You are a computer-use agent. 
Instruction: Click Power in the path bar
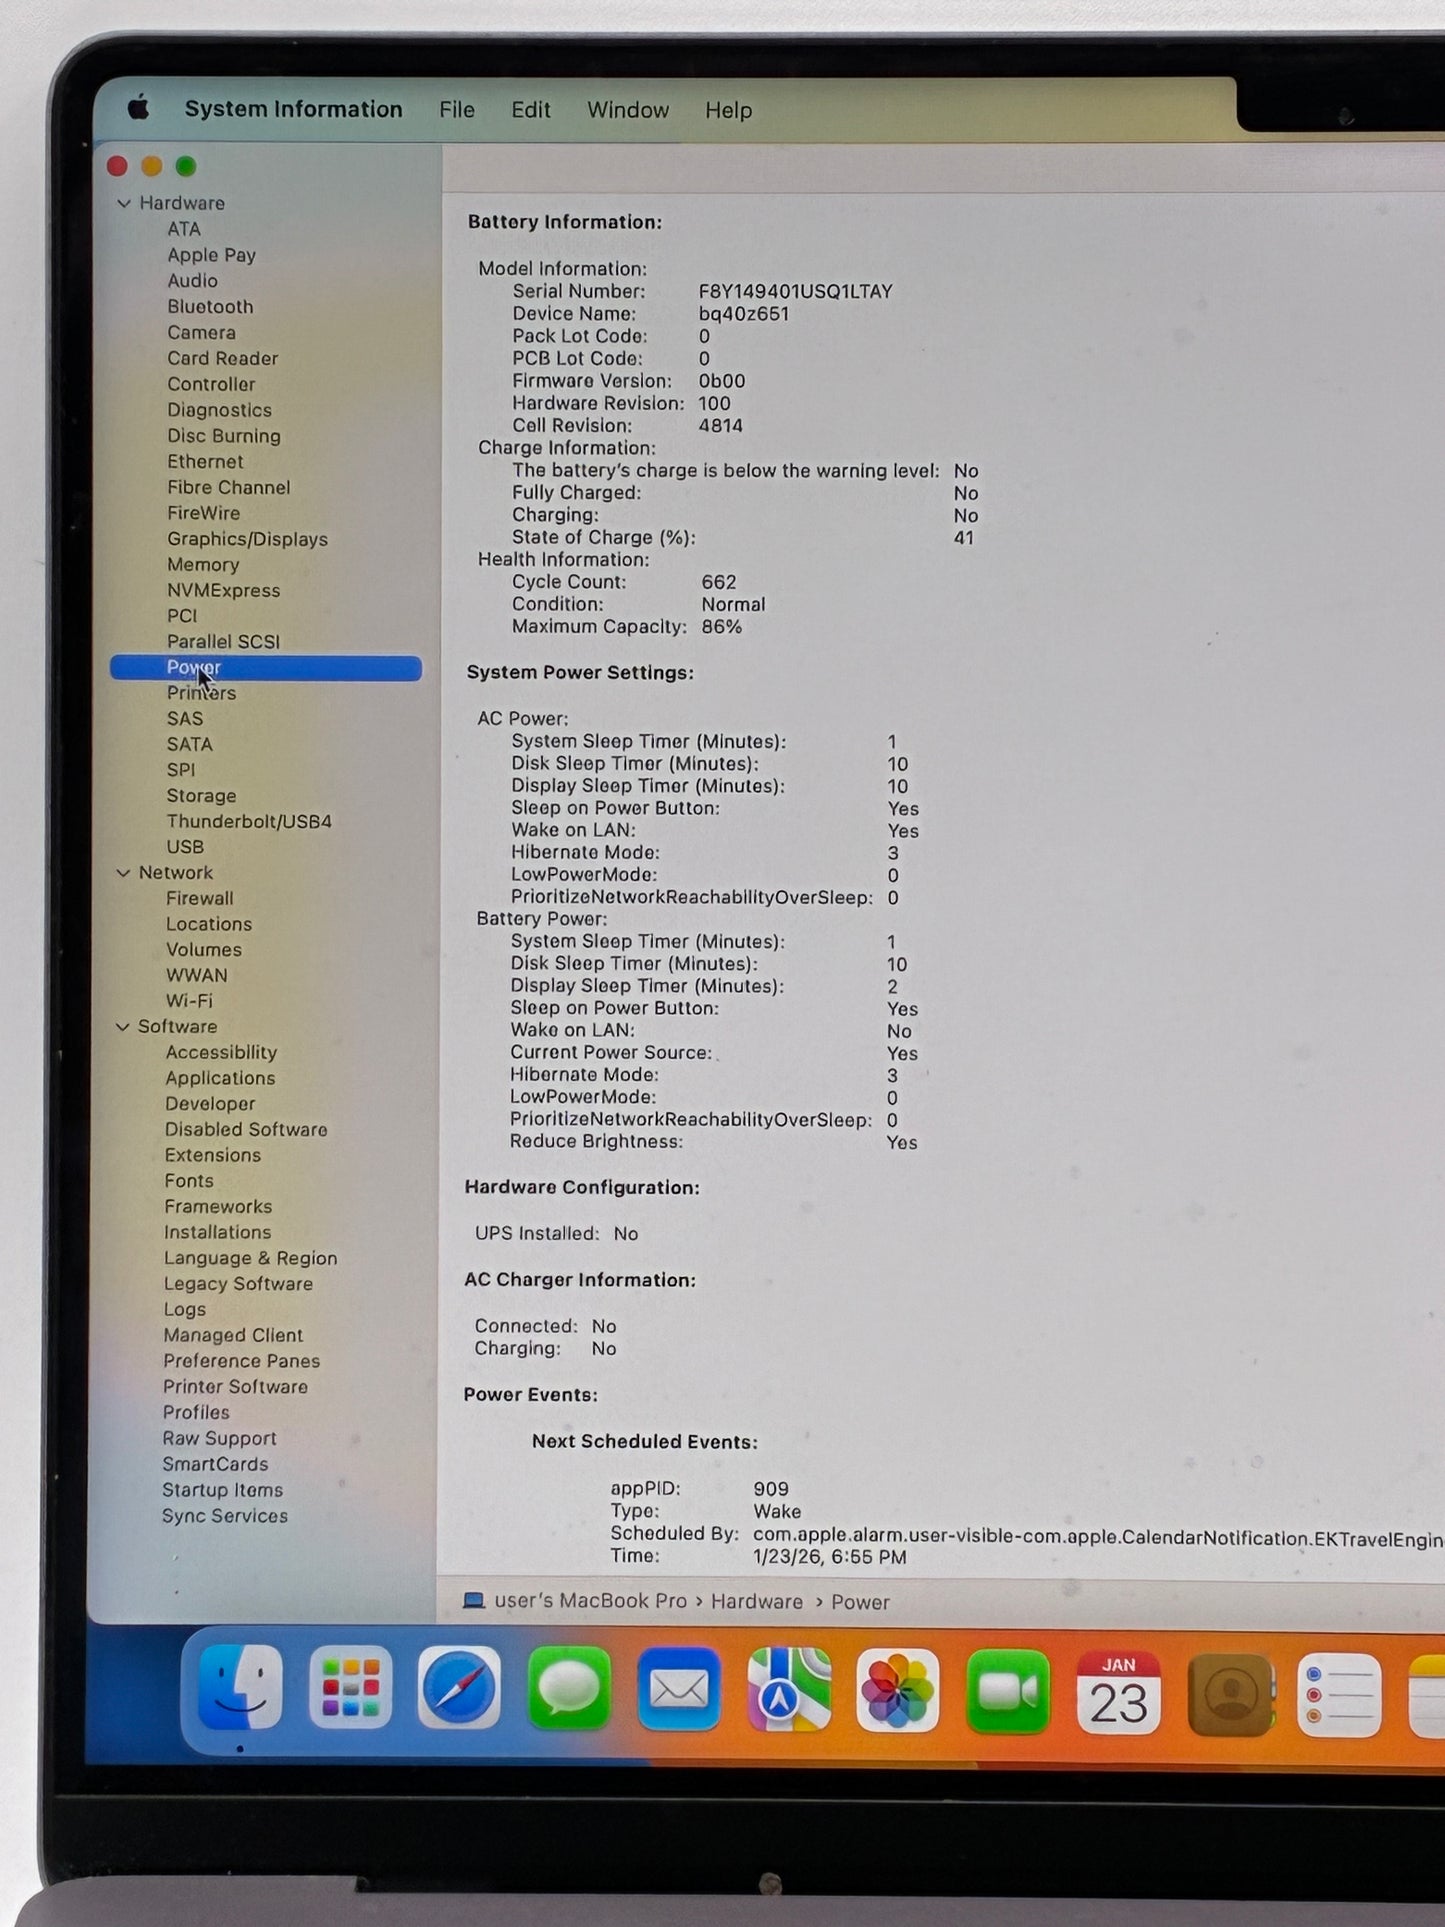[x=860, y=1602]
